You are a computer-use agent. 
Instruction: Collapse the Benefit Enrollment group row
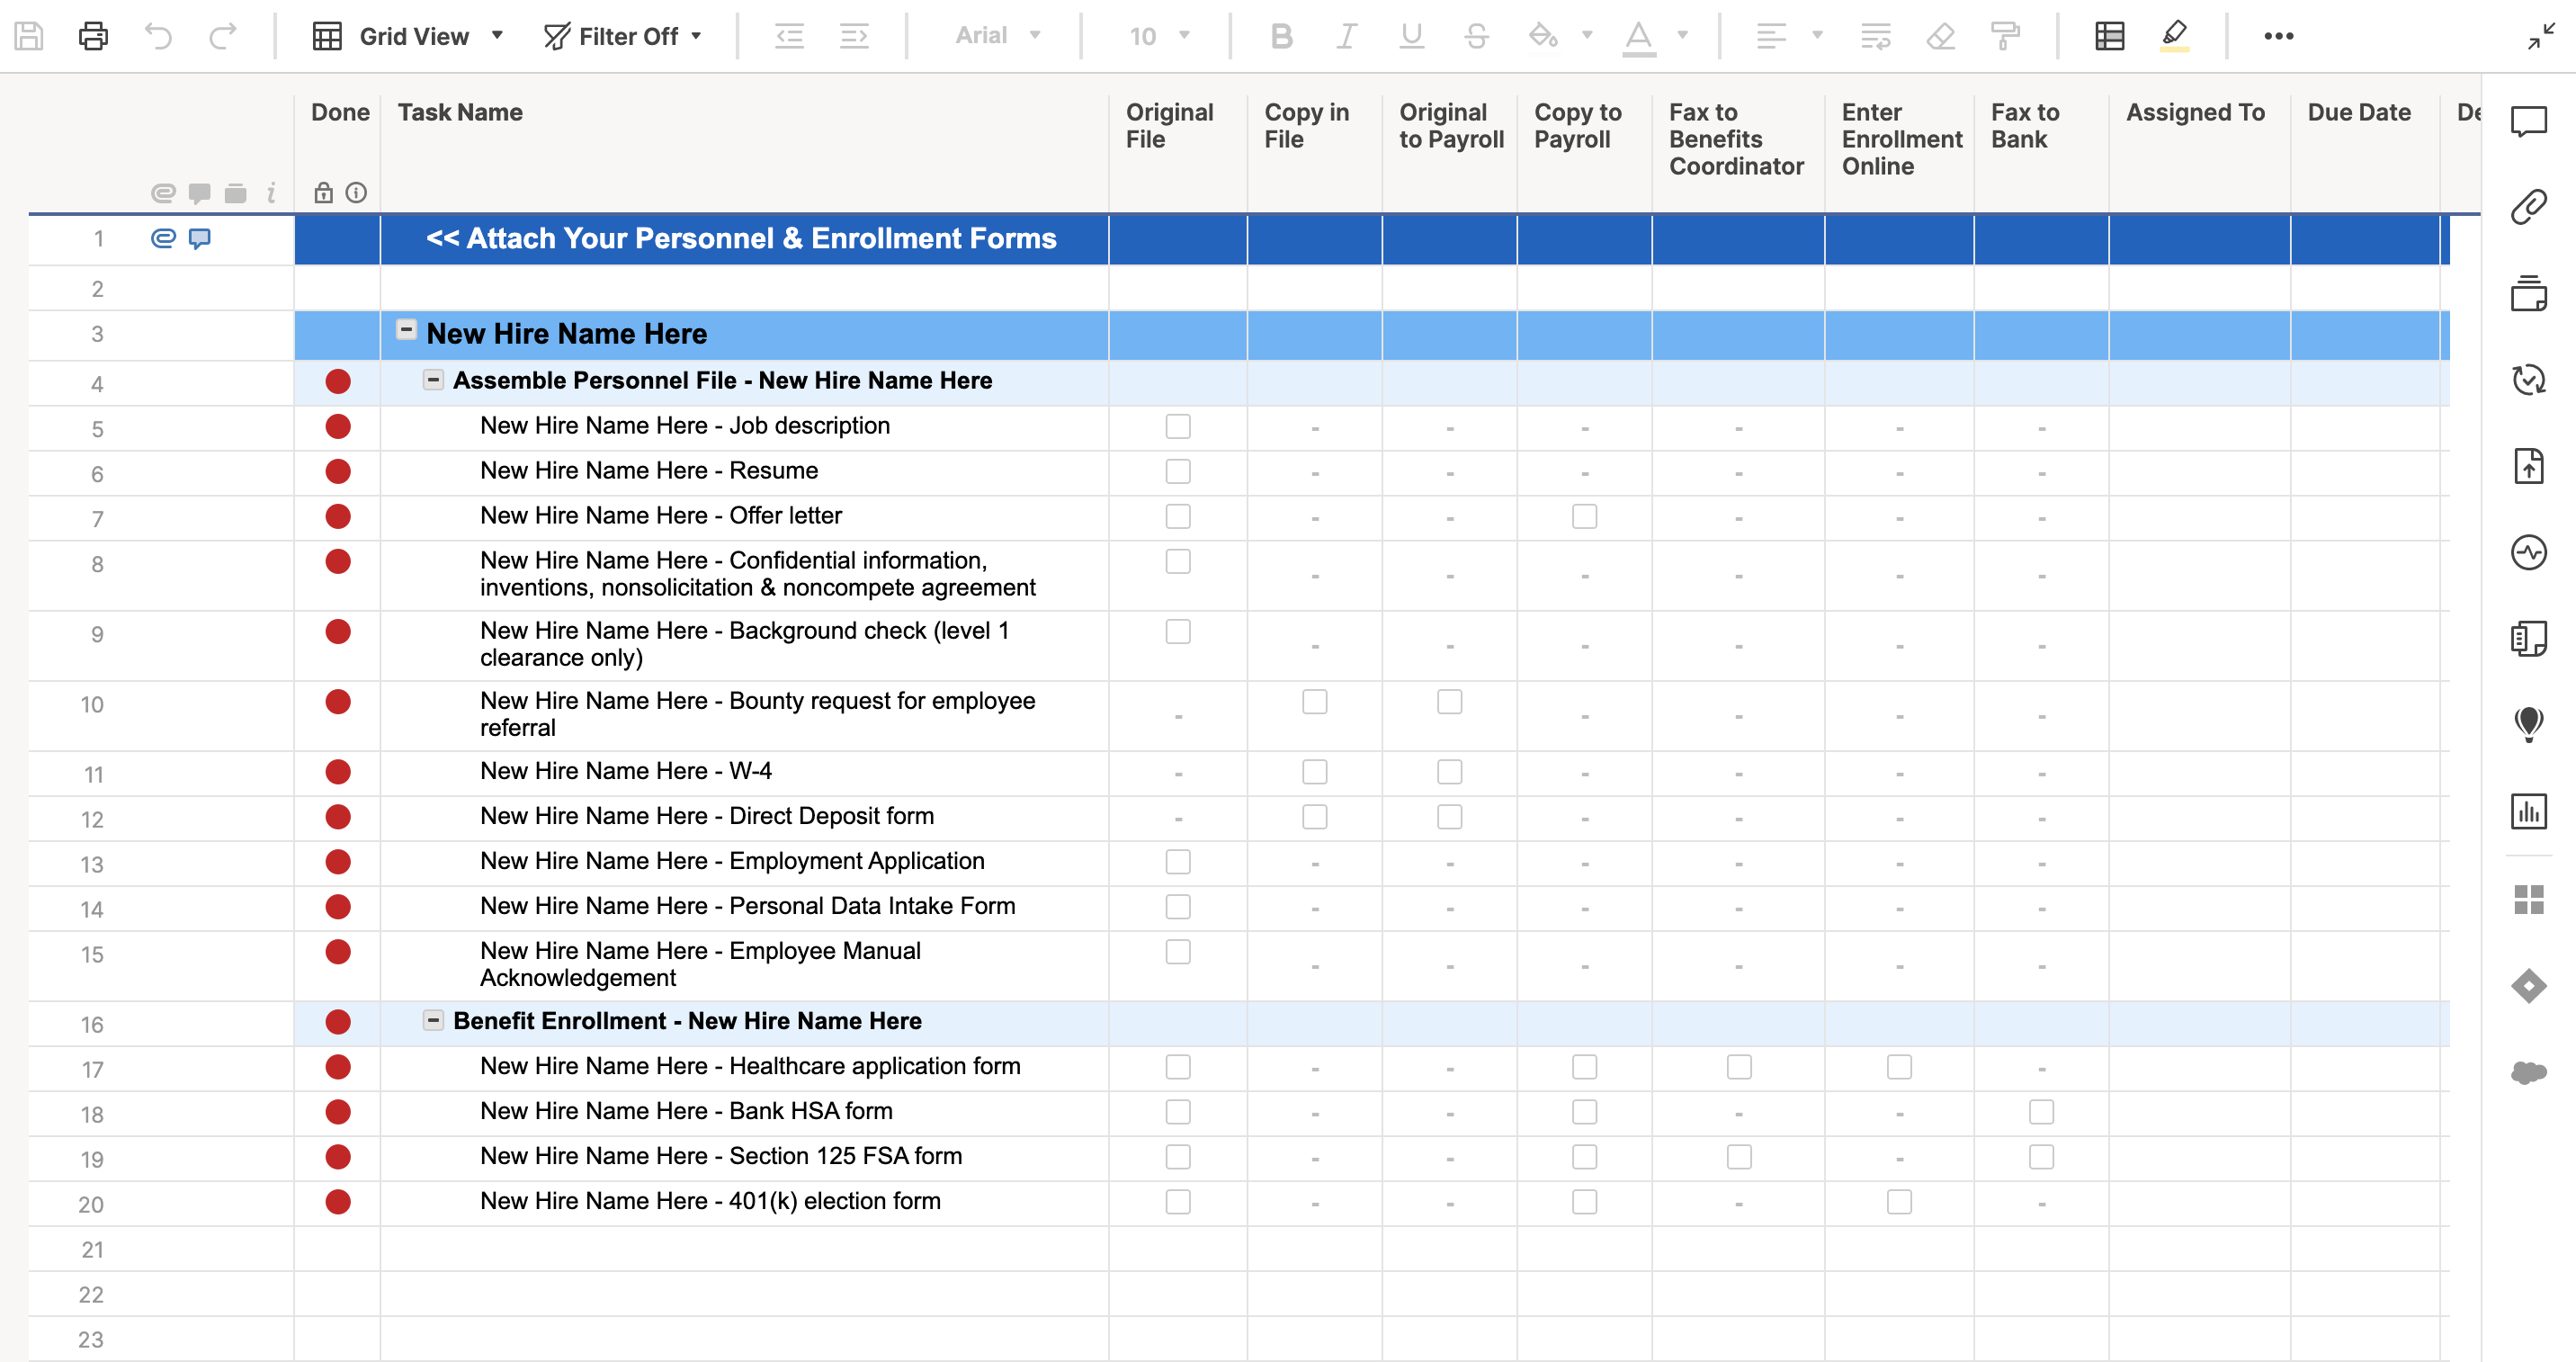tap(433, 1020)
